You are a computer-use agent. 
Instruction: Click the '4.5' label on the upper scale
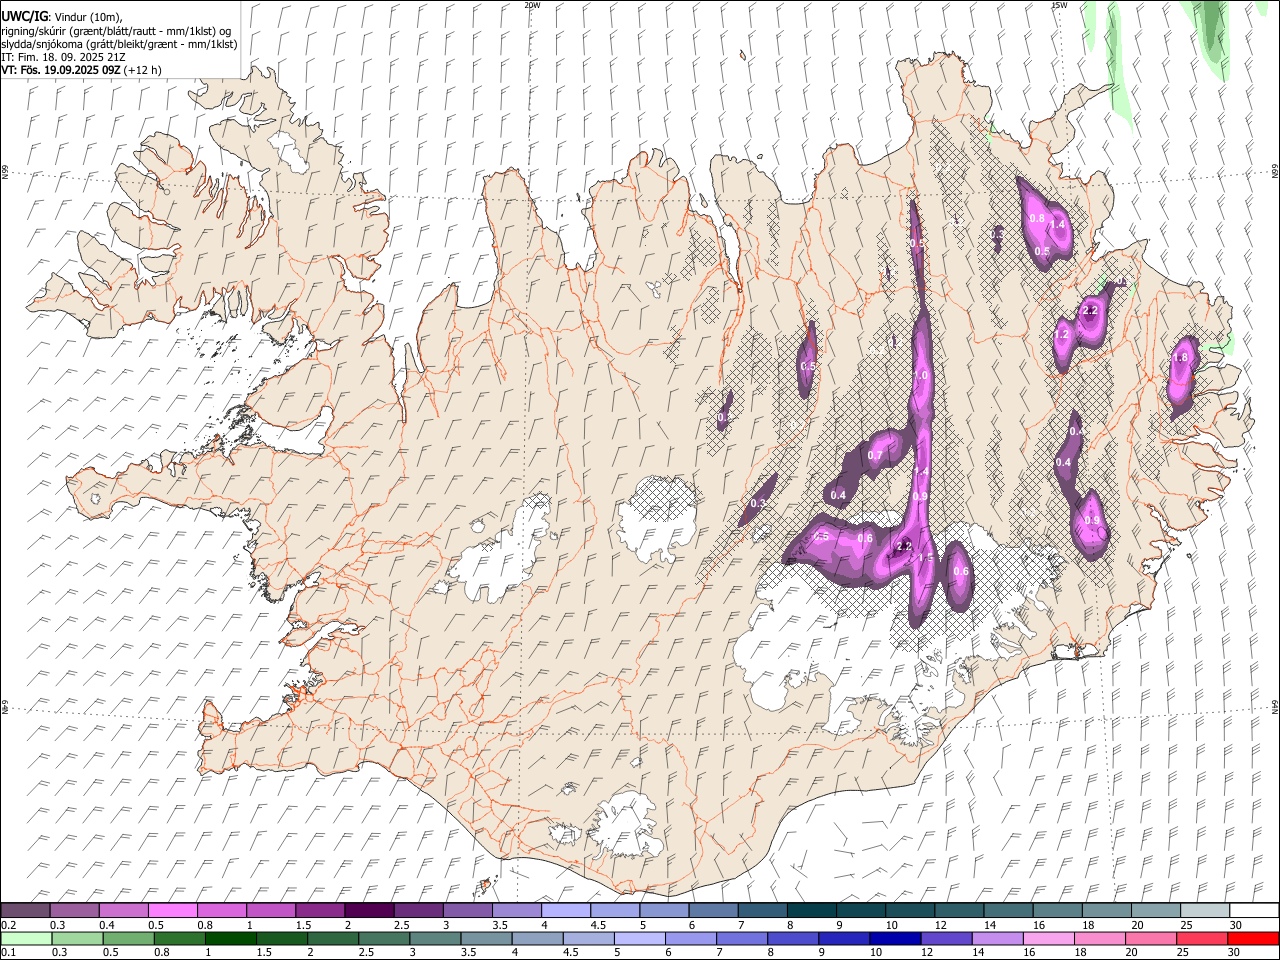[599, 925]
